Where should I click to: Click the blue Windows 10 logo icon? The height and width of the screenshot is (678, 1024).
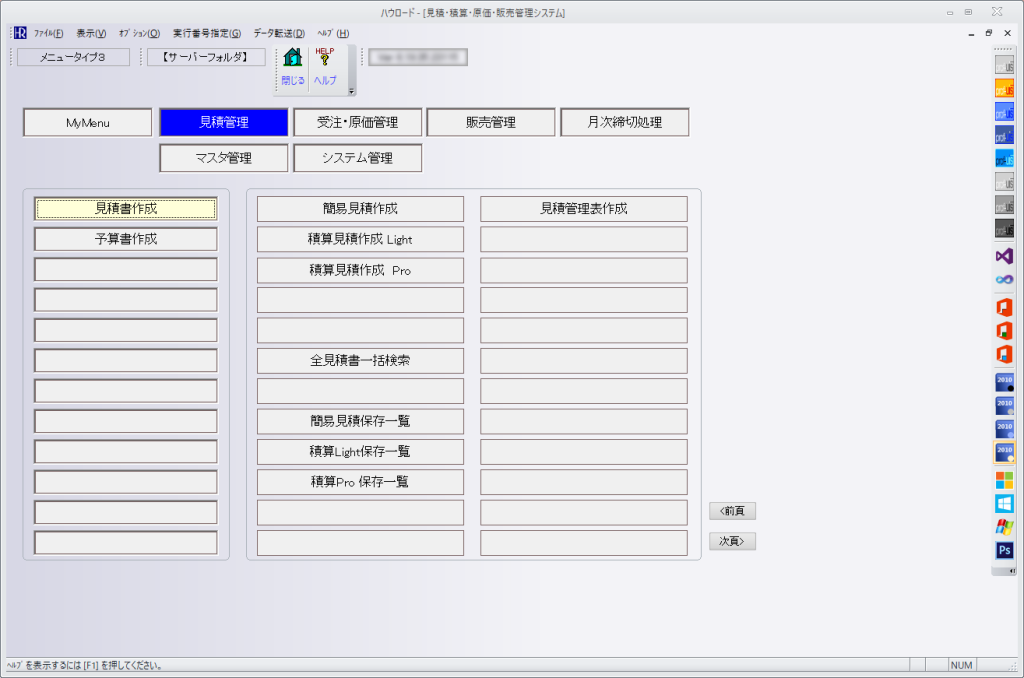pos(1004,502)
